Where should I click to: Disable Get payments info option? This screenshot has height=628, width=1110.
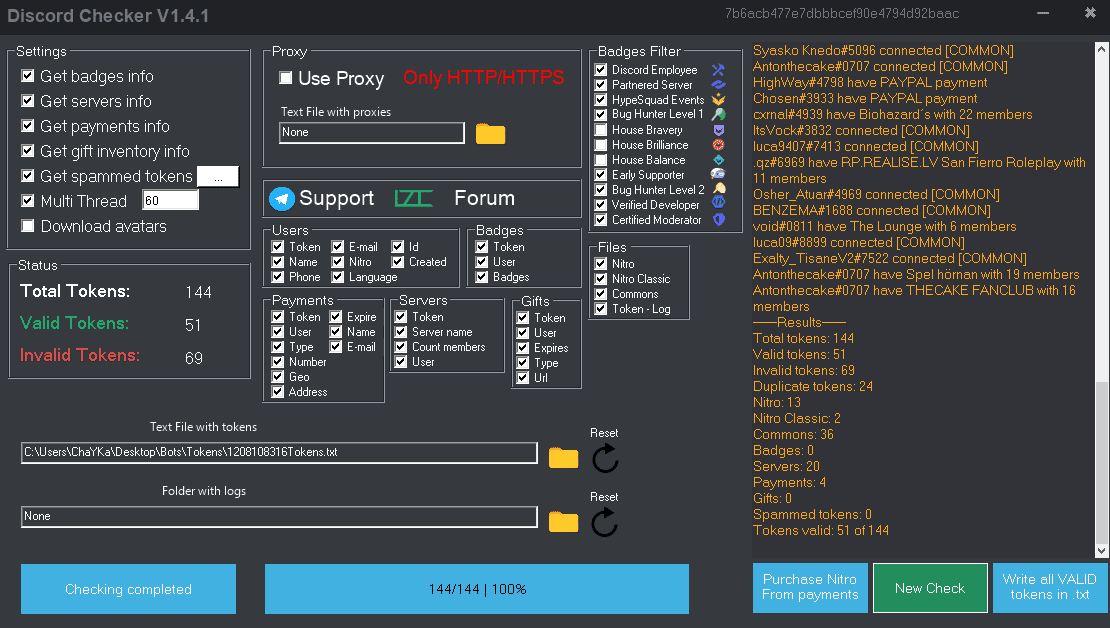tap(28, 125)
